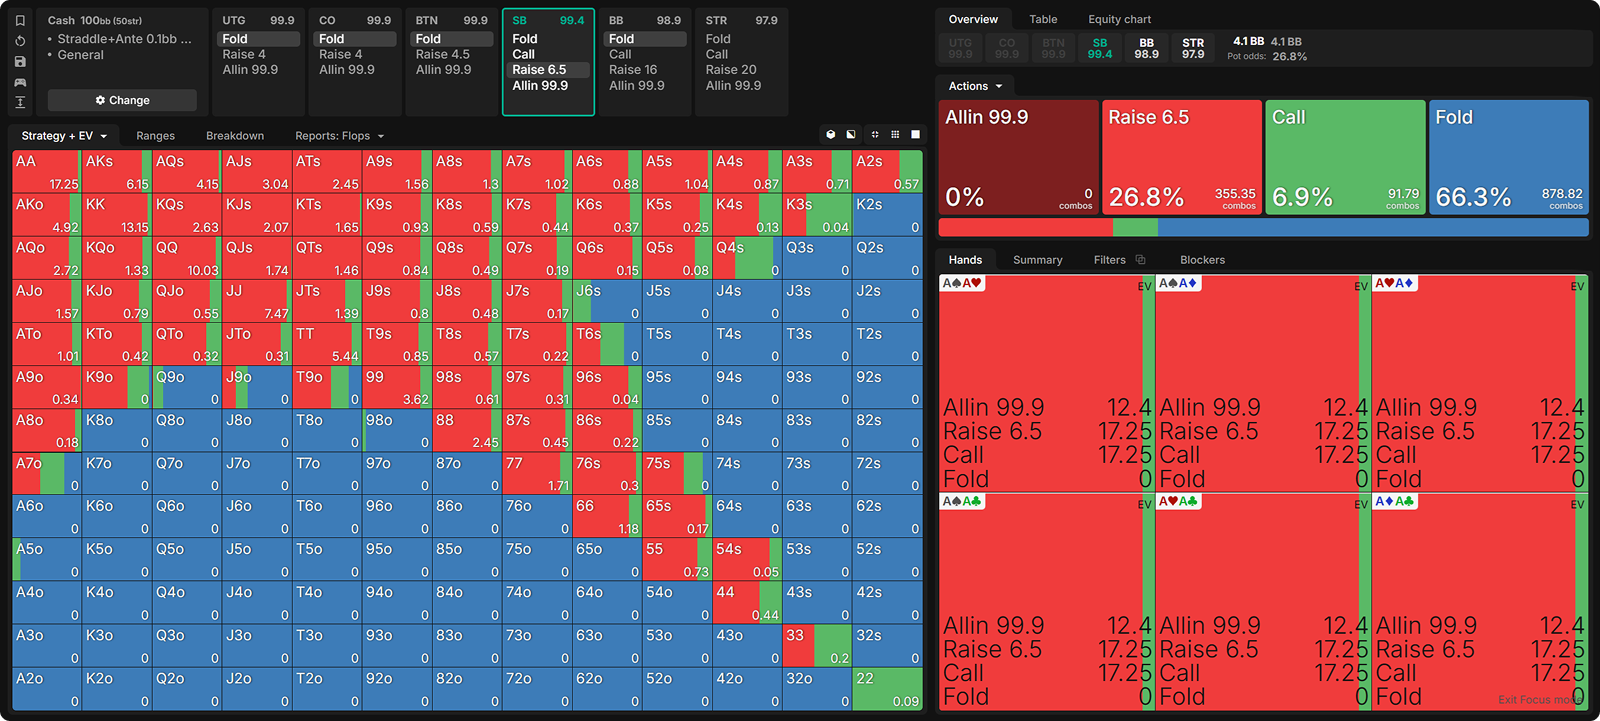Switch to the Equity chart tab
Screen dimensions: 1600x721
[1119, 19]
